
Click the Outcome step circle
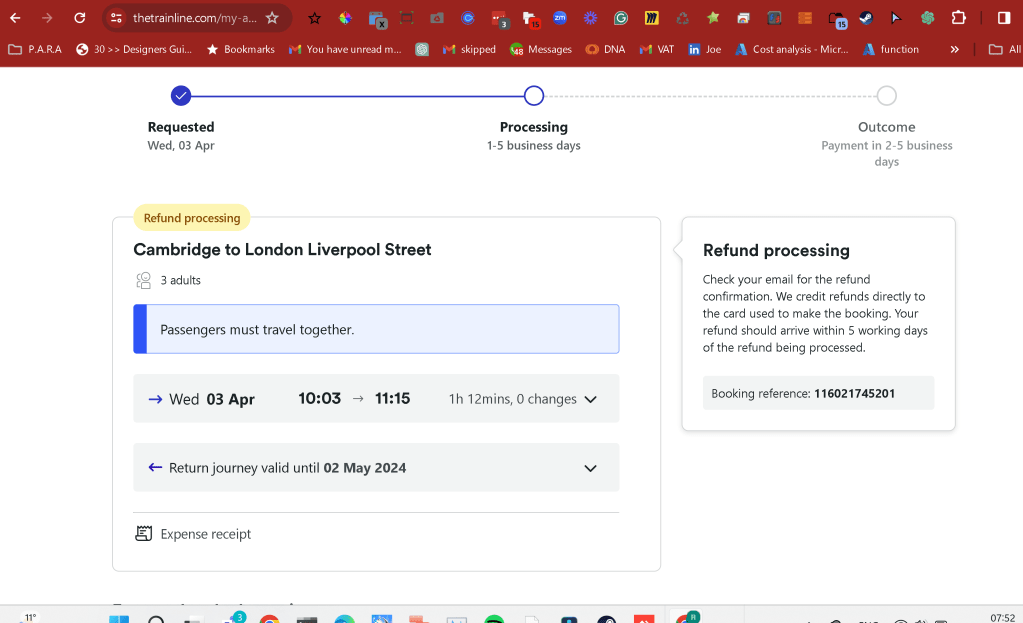click(x=886, y=96)
